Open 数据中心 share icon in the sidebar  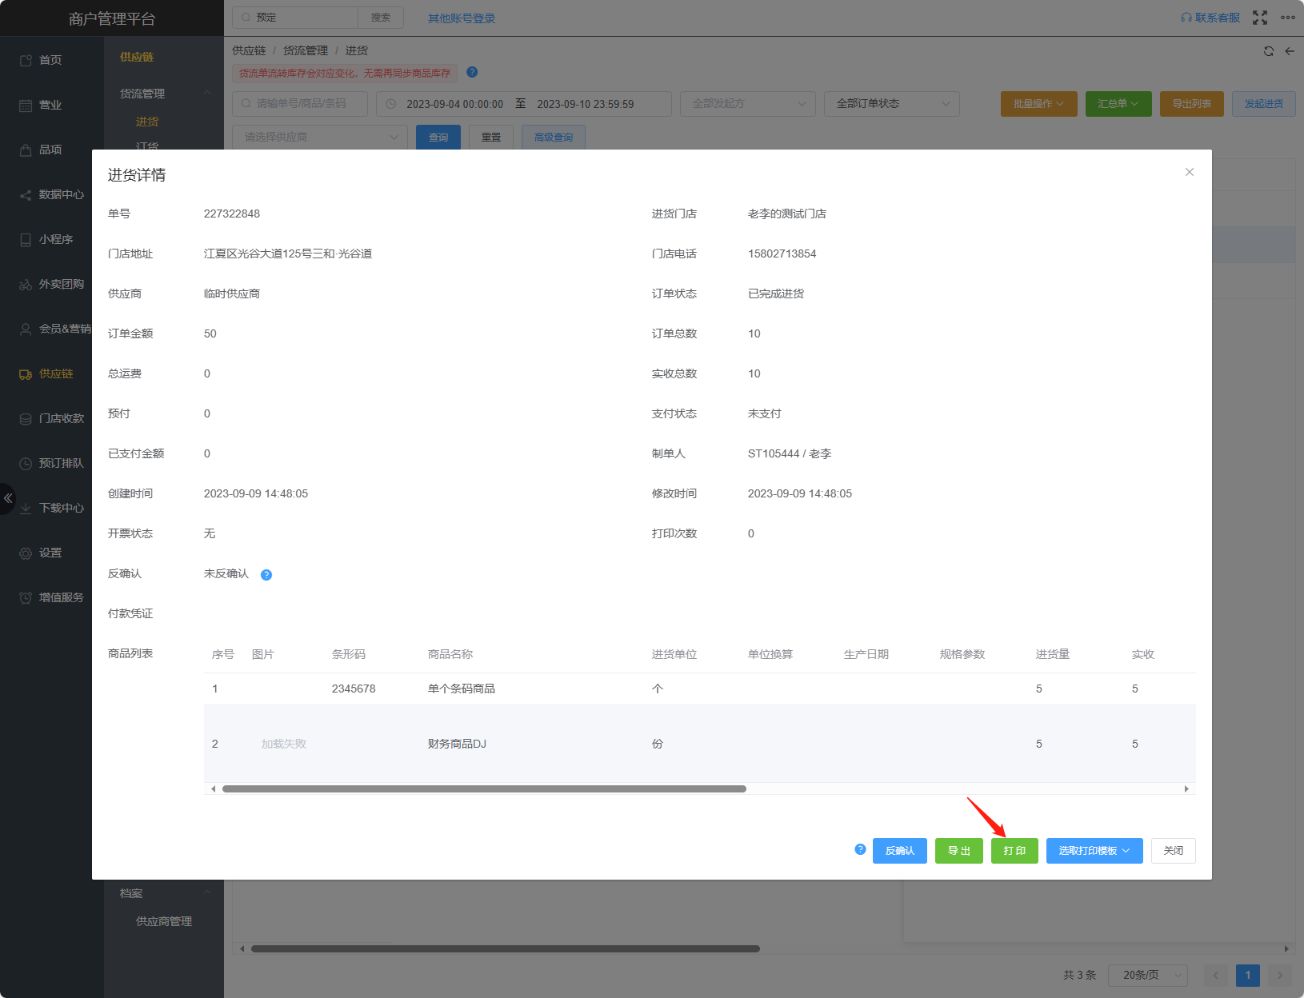pos(26,195)
